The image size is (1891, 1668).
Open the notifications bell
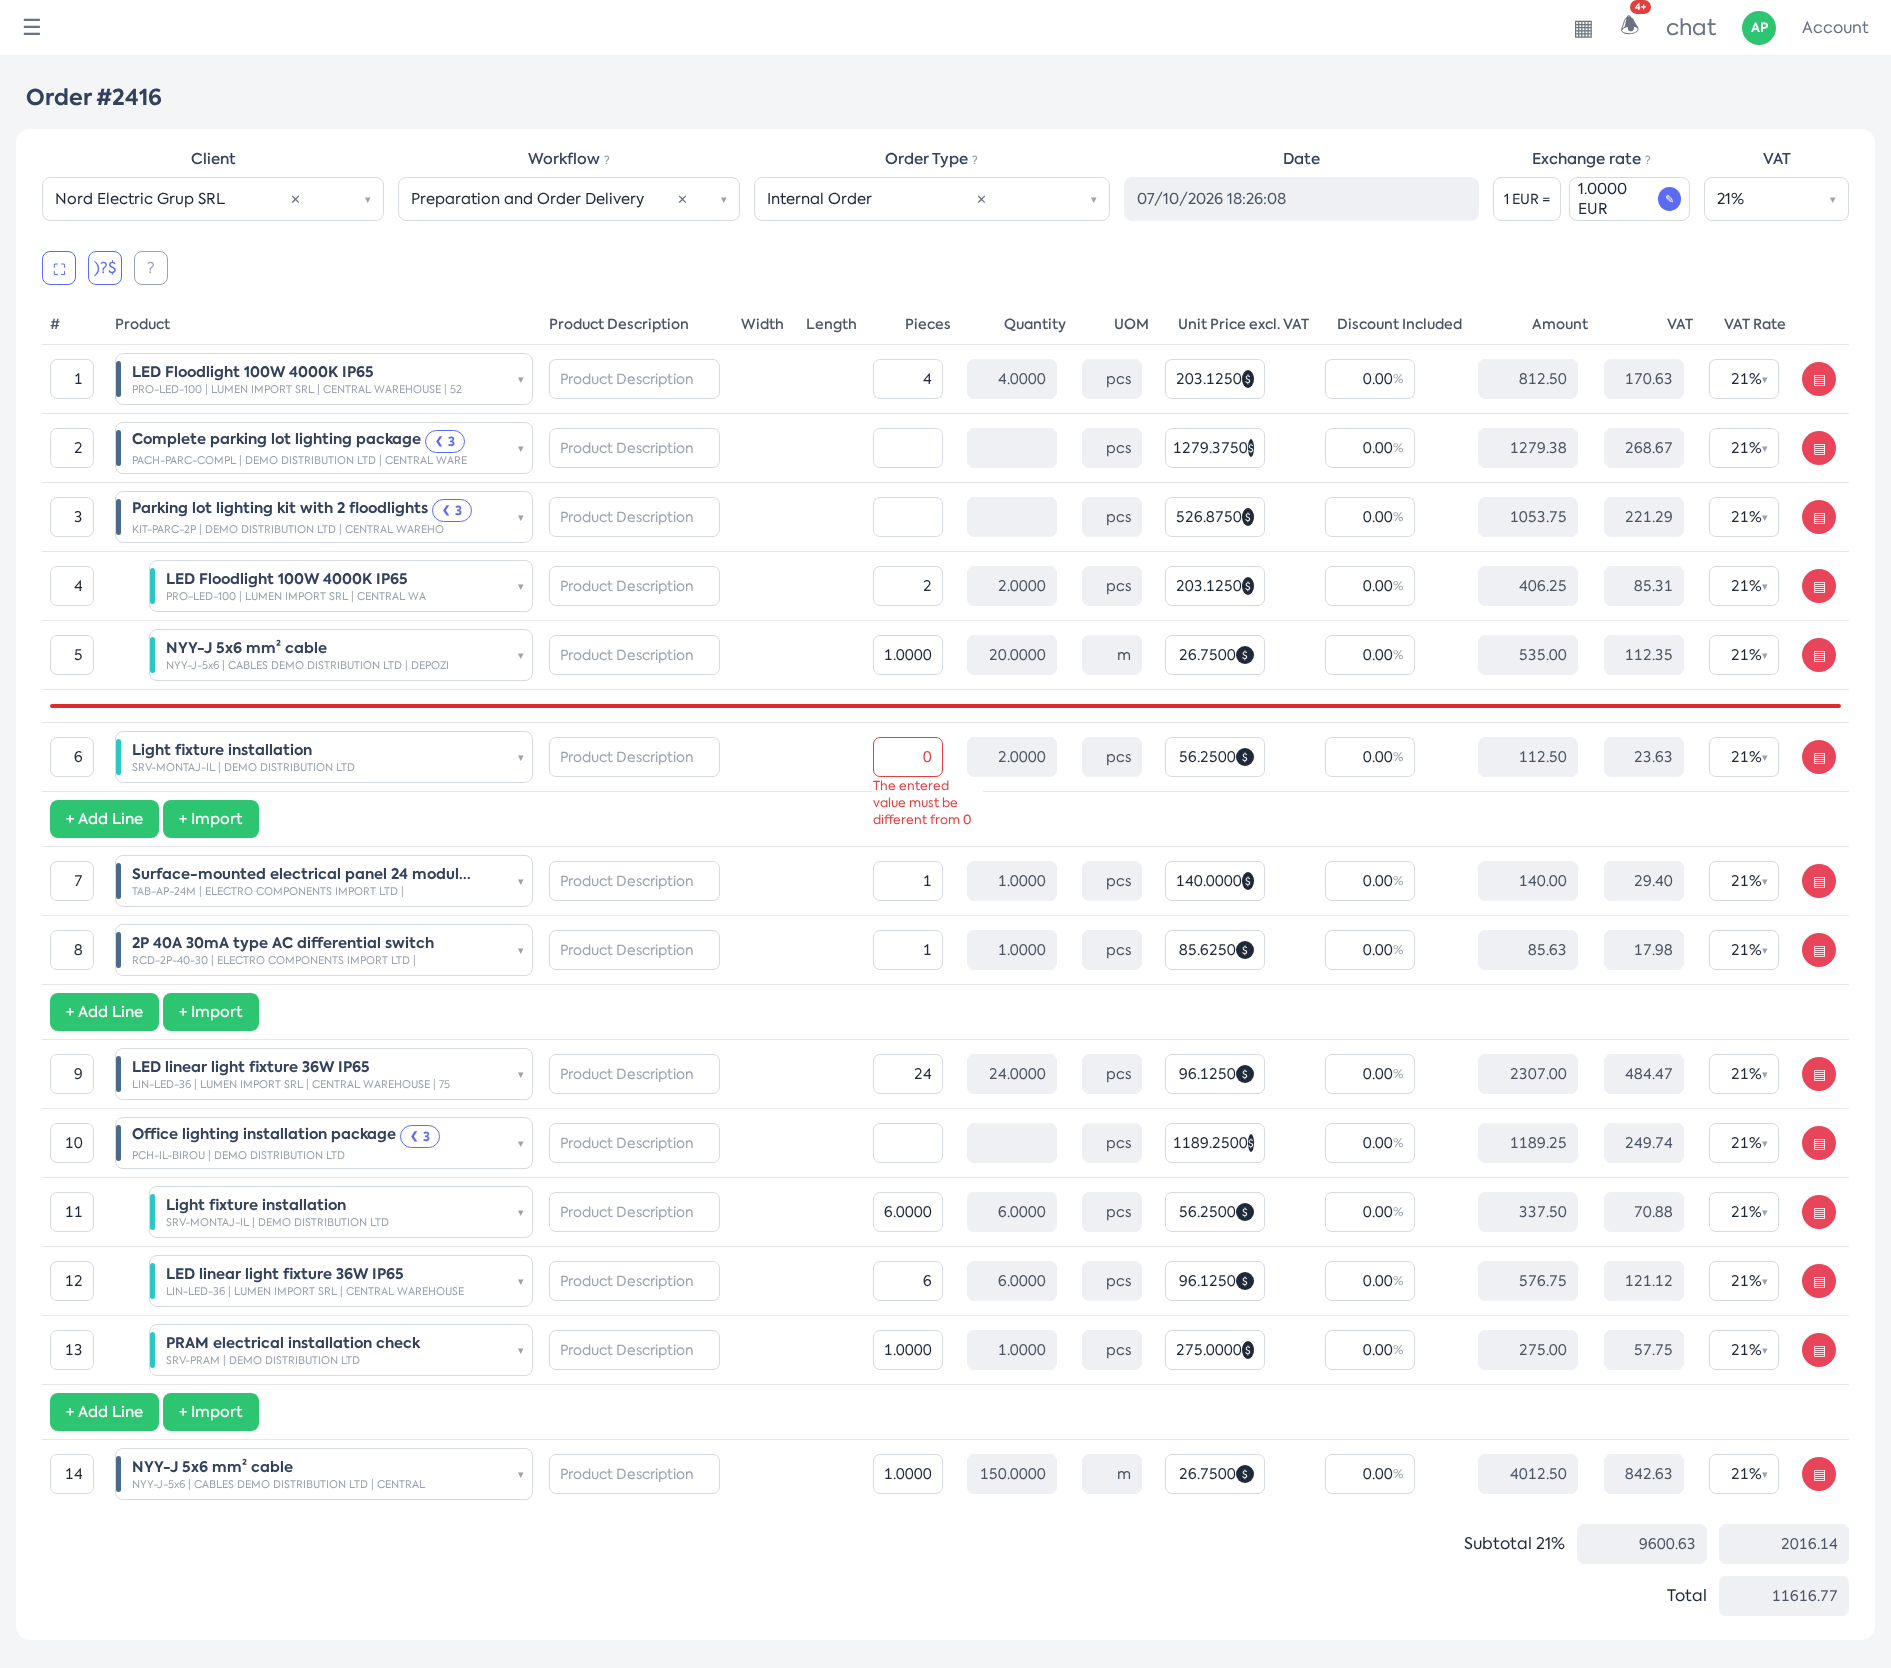pos(1630,25)
